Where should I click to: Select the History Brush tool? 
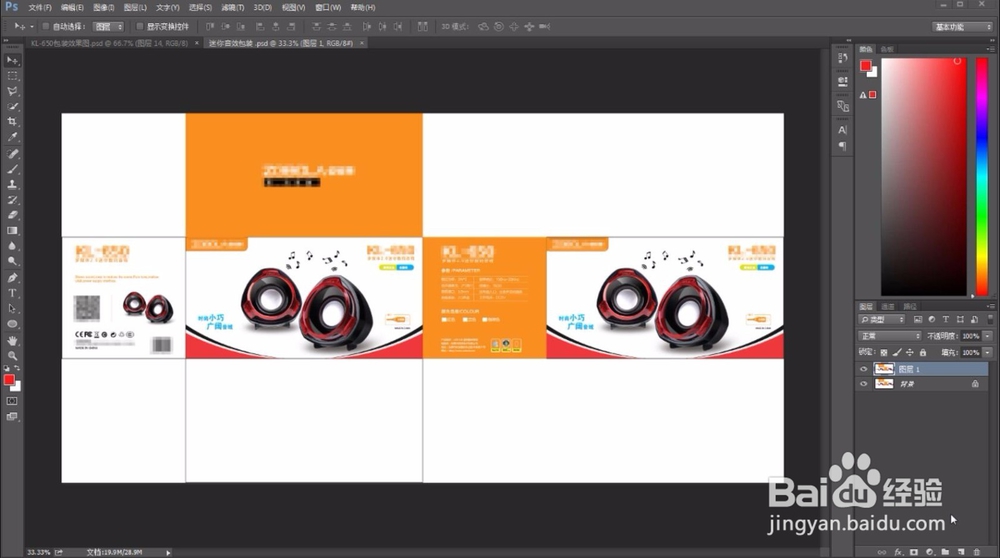[12, 200]
